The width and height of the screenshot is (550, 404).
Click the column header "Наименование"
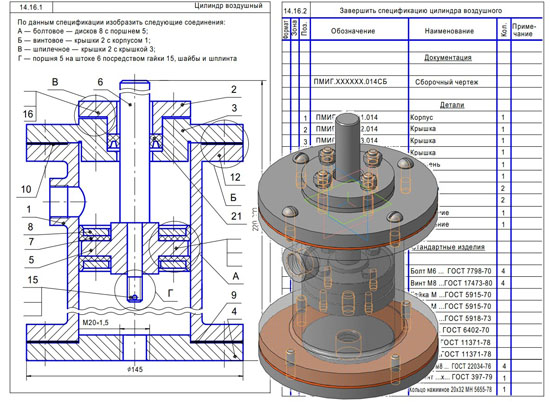(449, 31)
